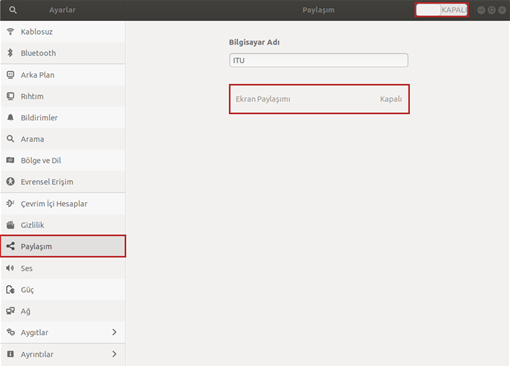510x367 pixels.
Task: Click the Arka Plan background icon
Action: point(10,75)
